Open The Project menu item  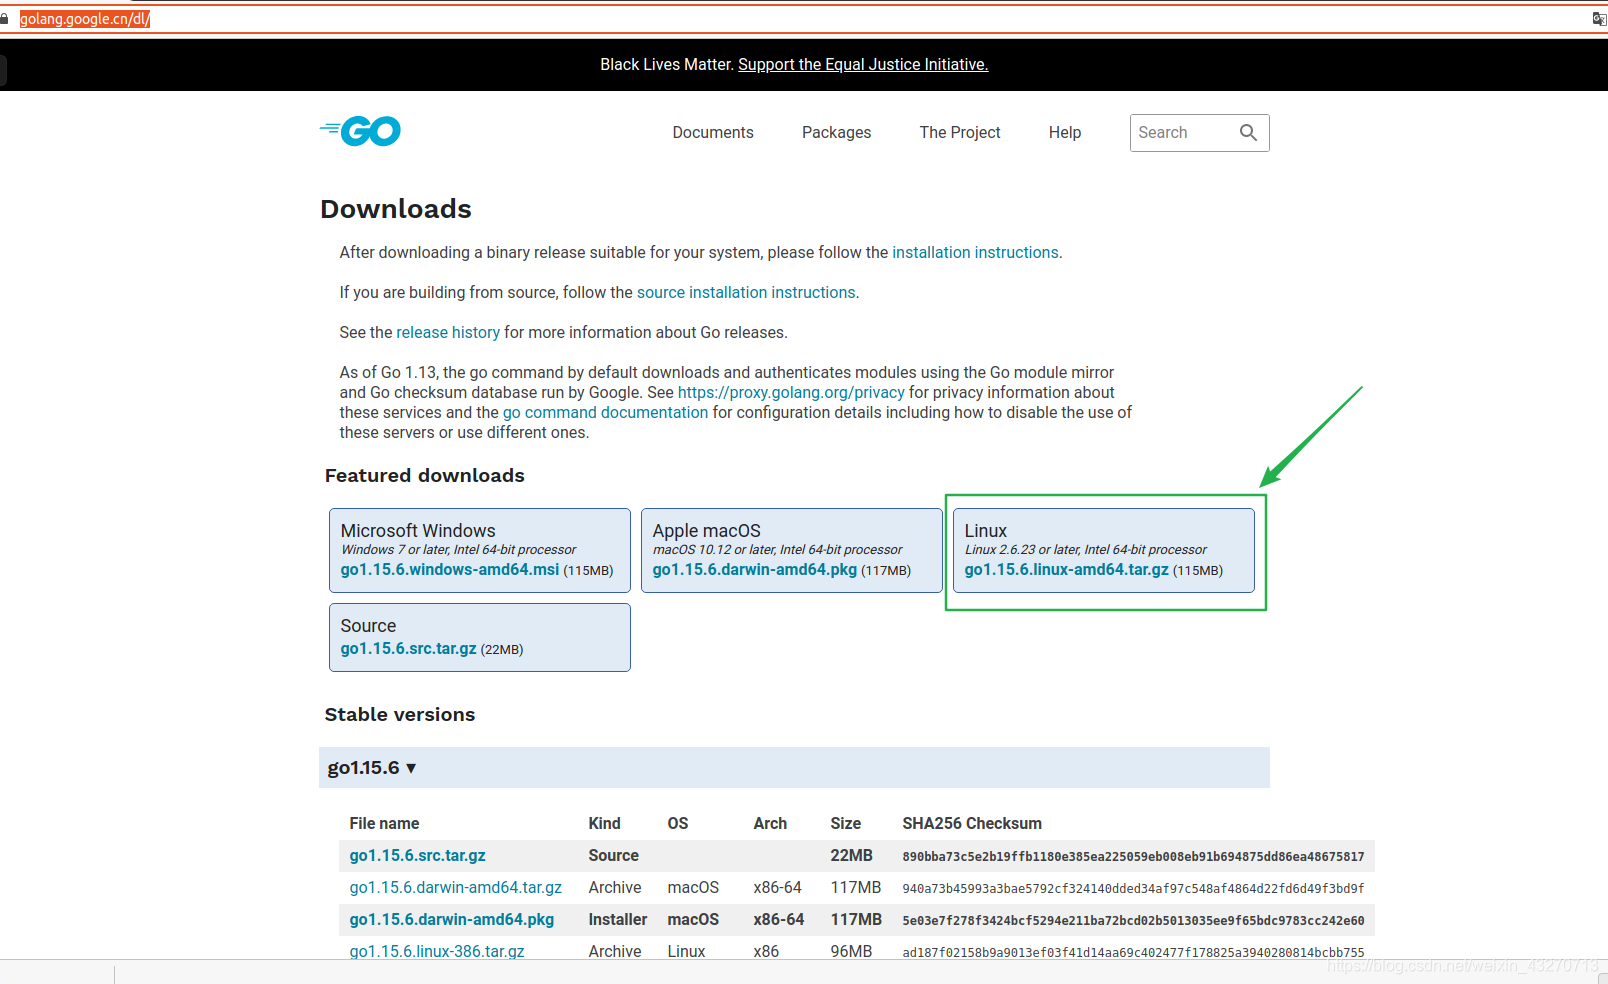960,132
